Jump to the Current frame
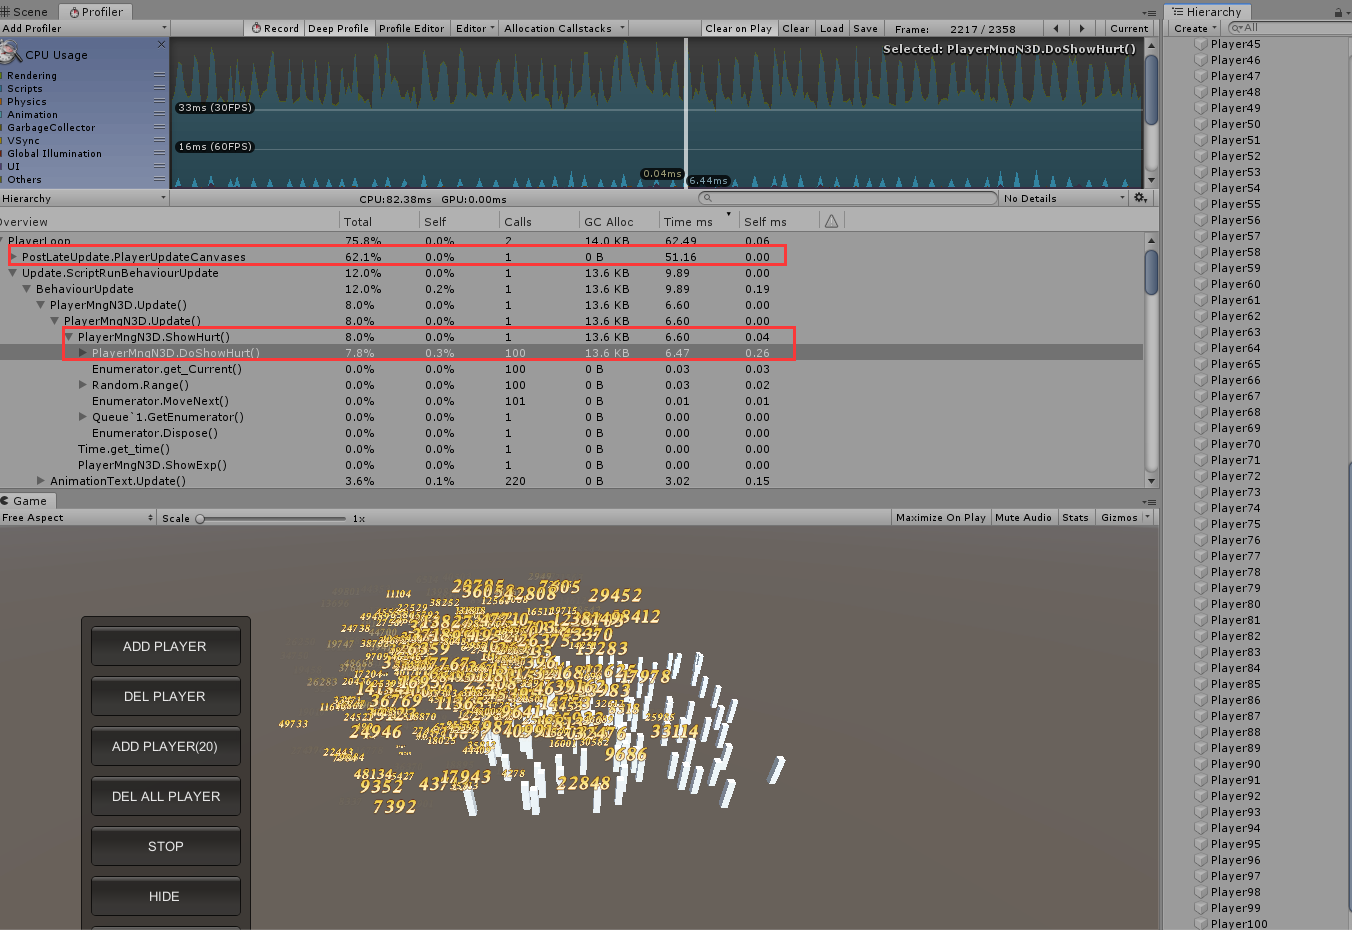 (1129, 28)
